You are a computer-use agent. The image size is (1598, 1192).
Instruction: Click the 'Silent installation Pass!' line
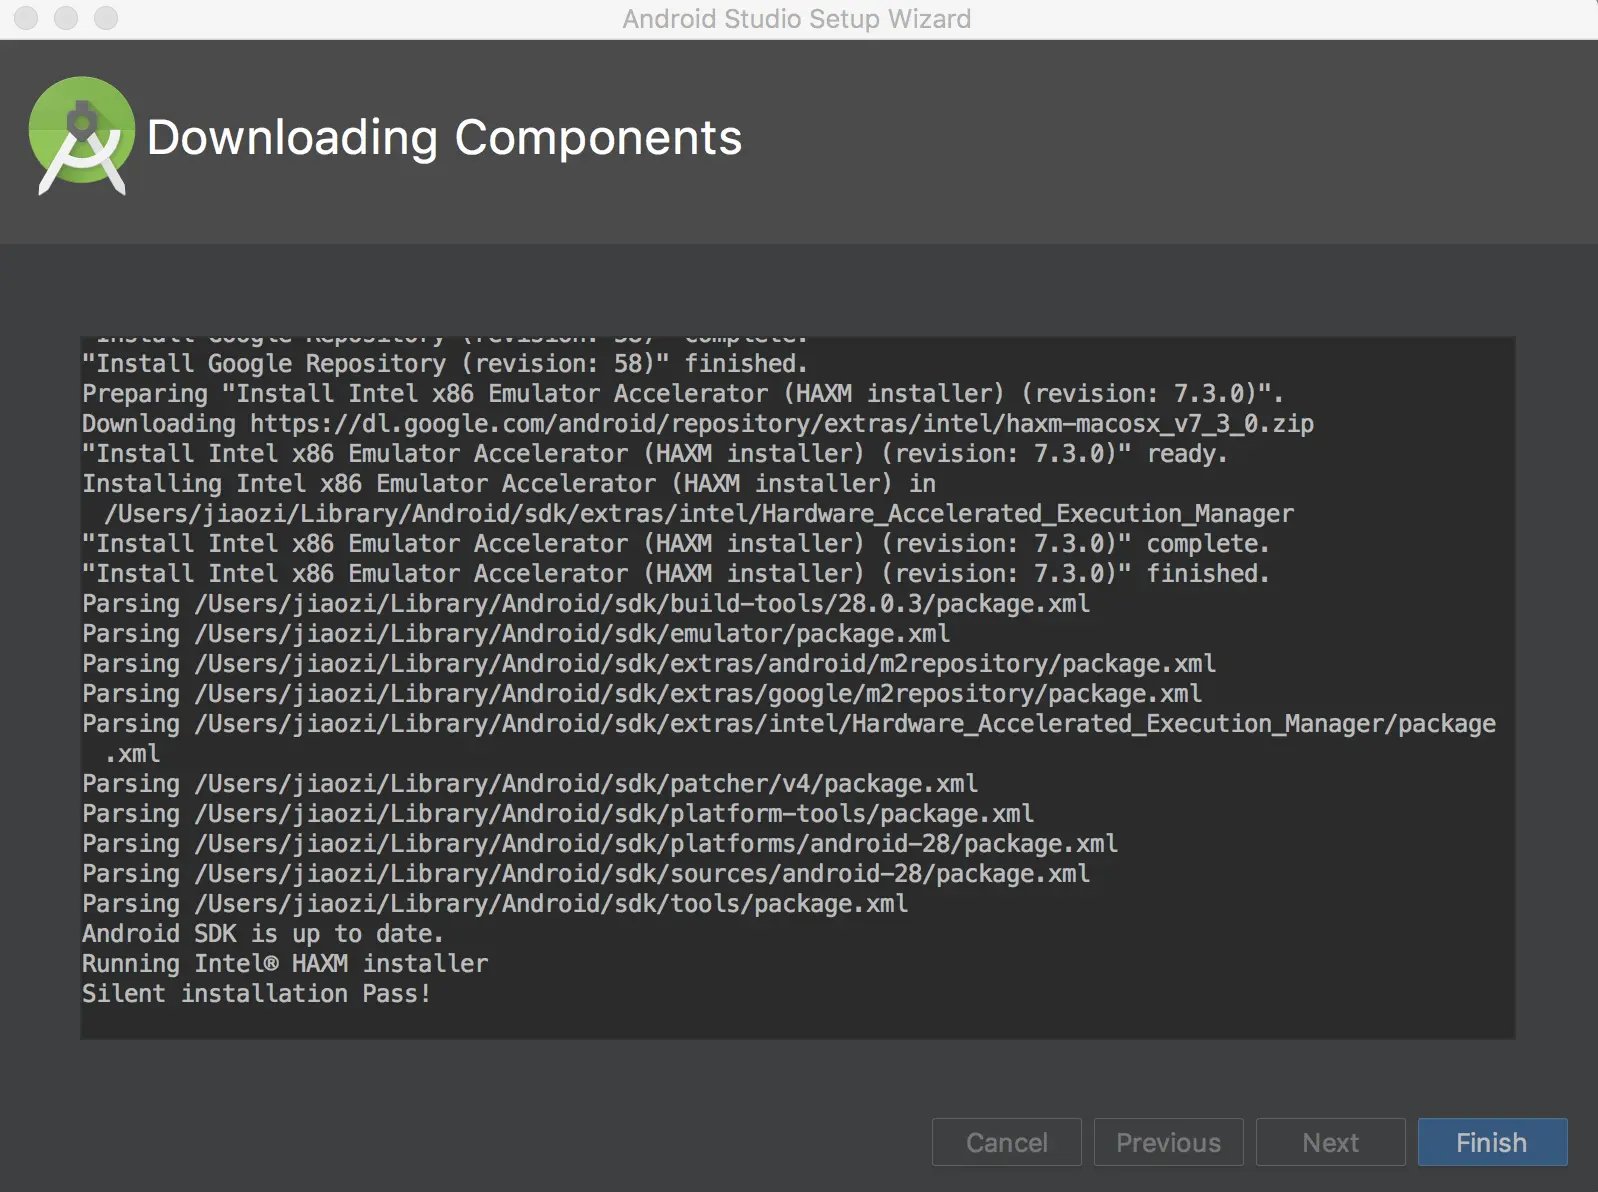point(256,993)
